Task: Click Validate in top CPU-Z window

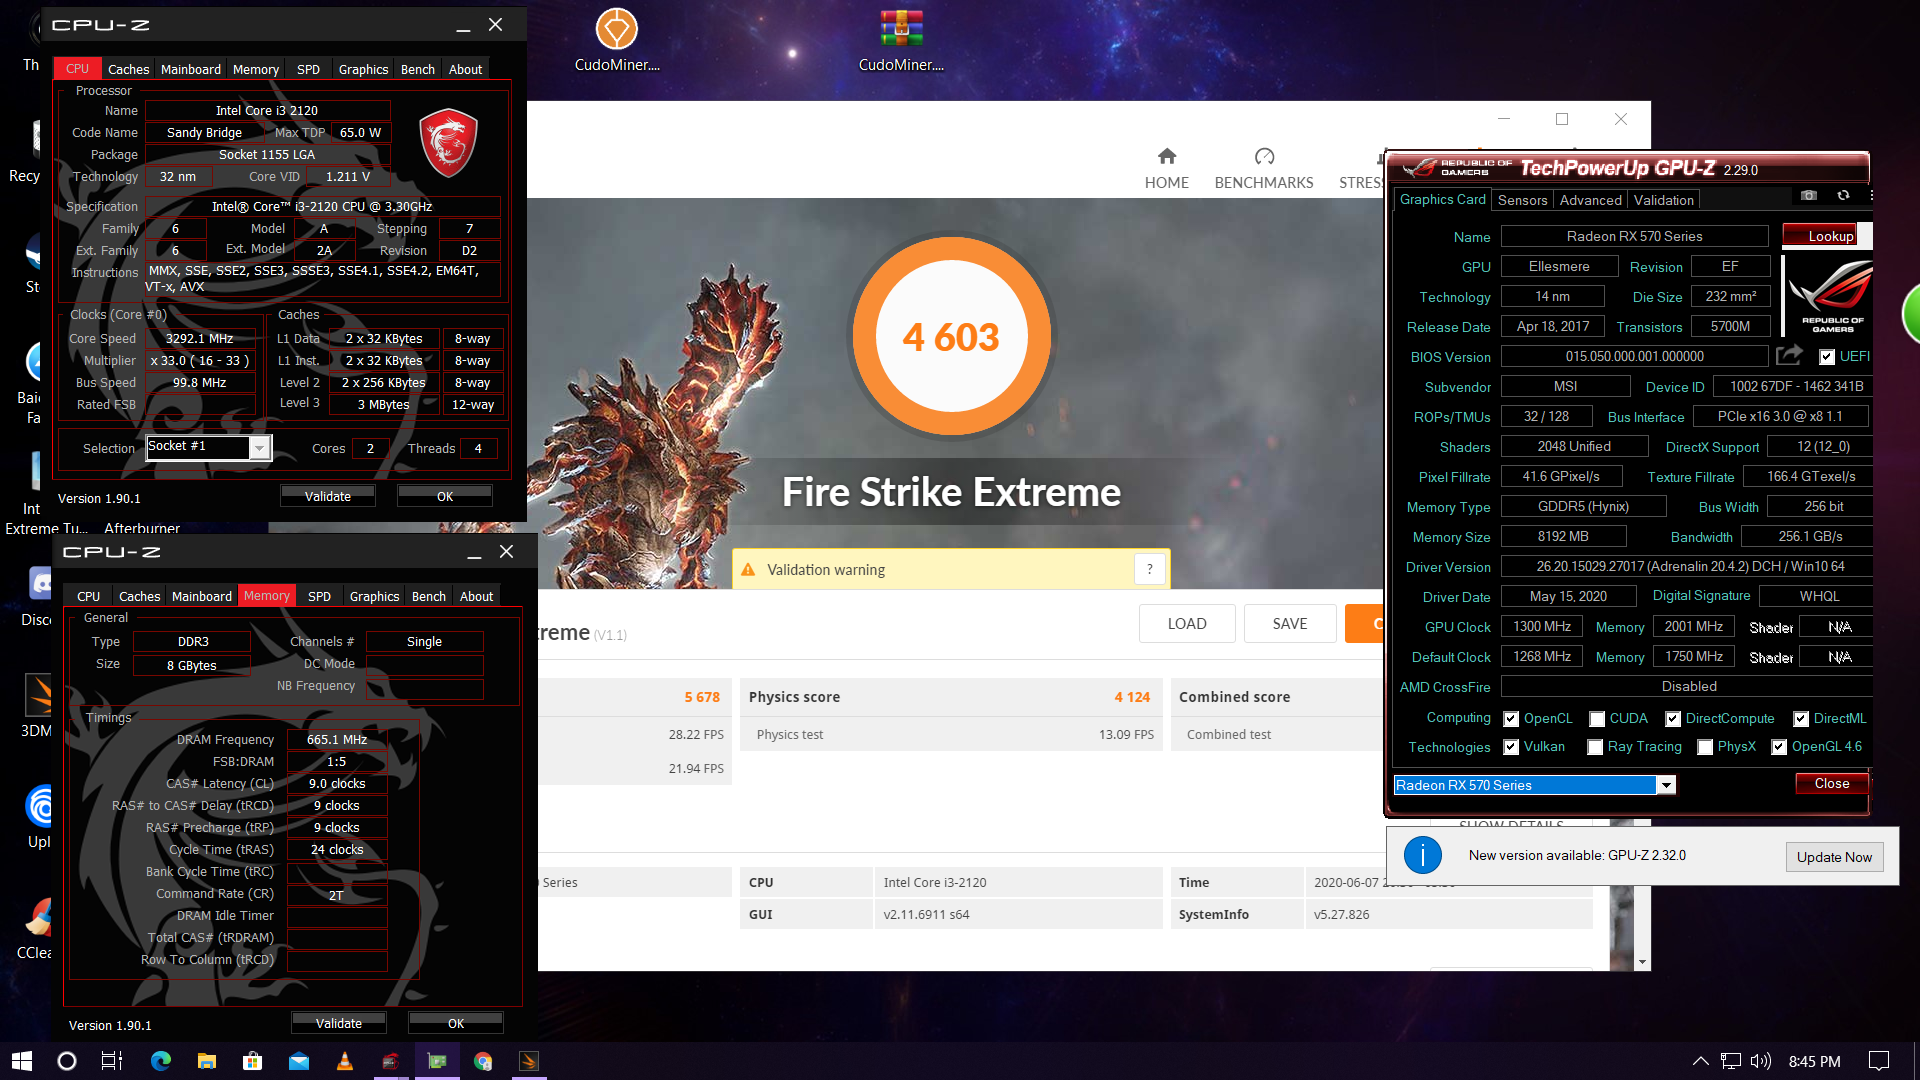Action: click(328, 496)
